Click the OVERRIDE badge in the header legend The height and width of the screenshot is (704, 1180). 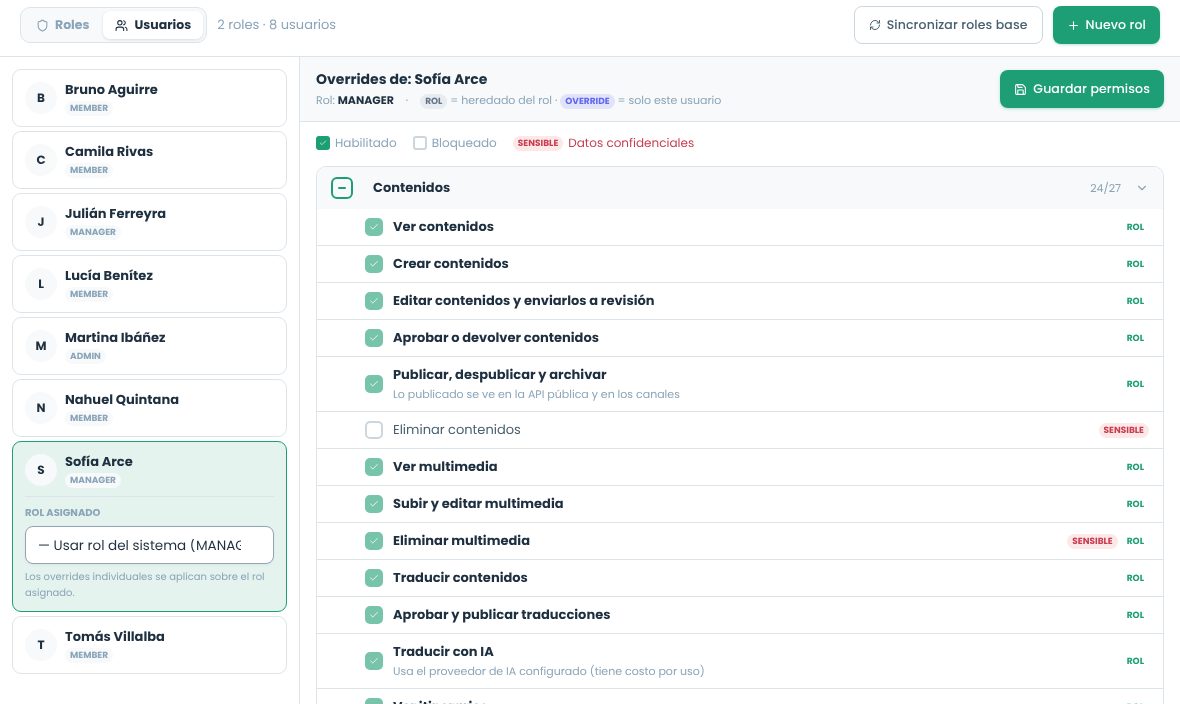[587, 101]
